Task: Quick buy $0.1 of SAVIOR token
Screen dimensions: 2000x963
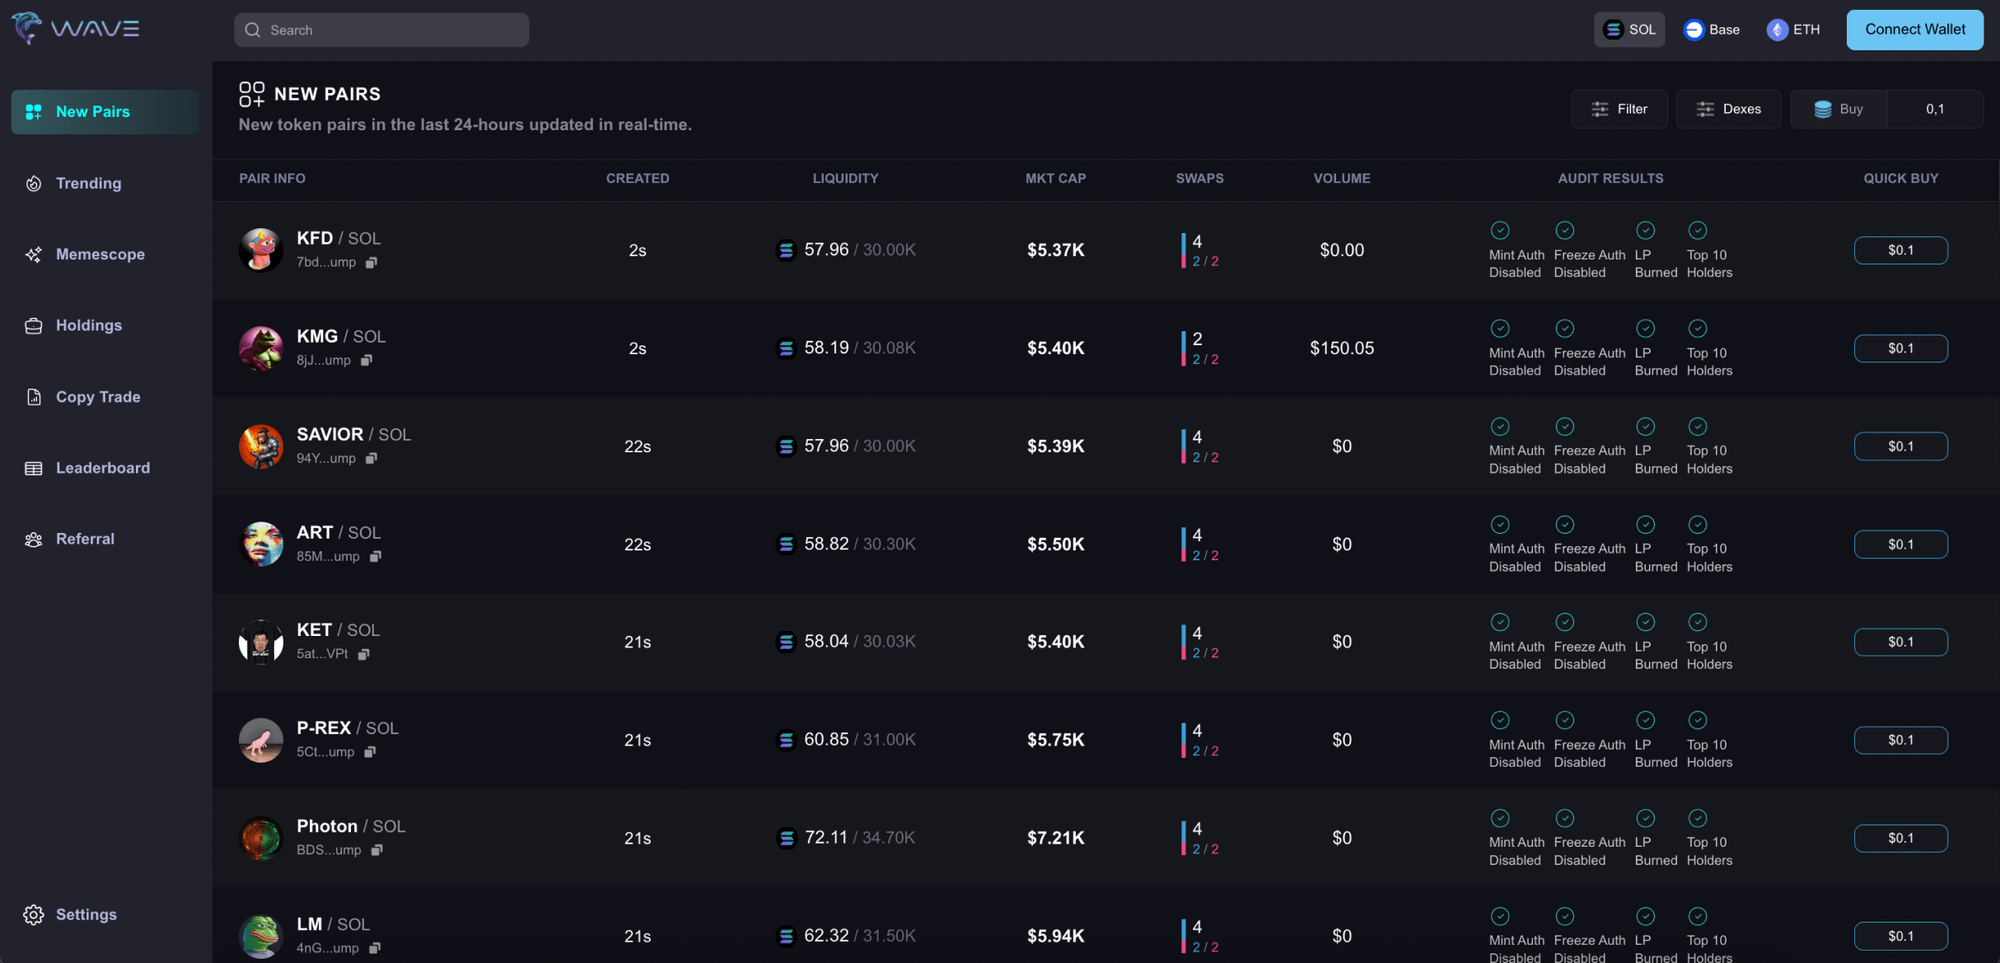Action: [1900, 446]
